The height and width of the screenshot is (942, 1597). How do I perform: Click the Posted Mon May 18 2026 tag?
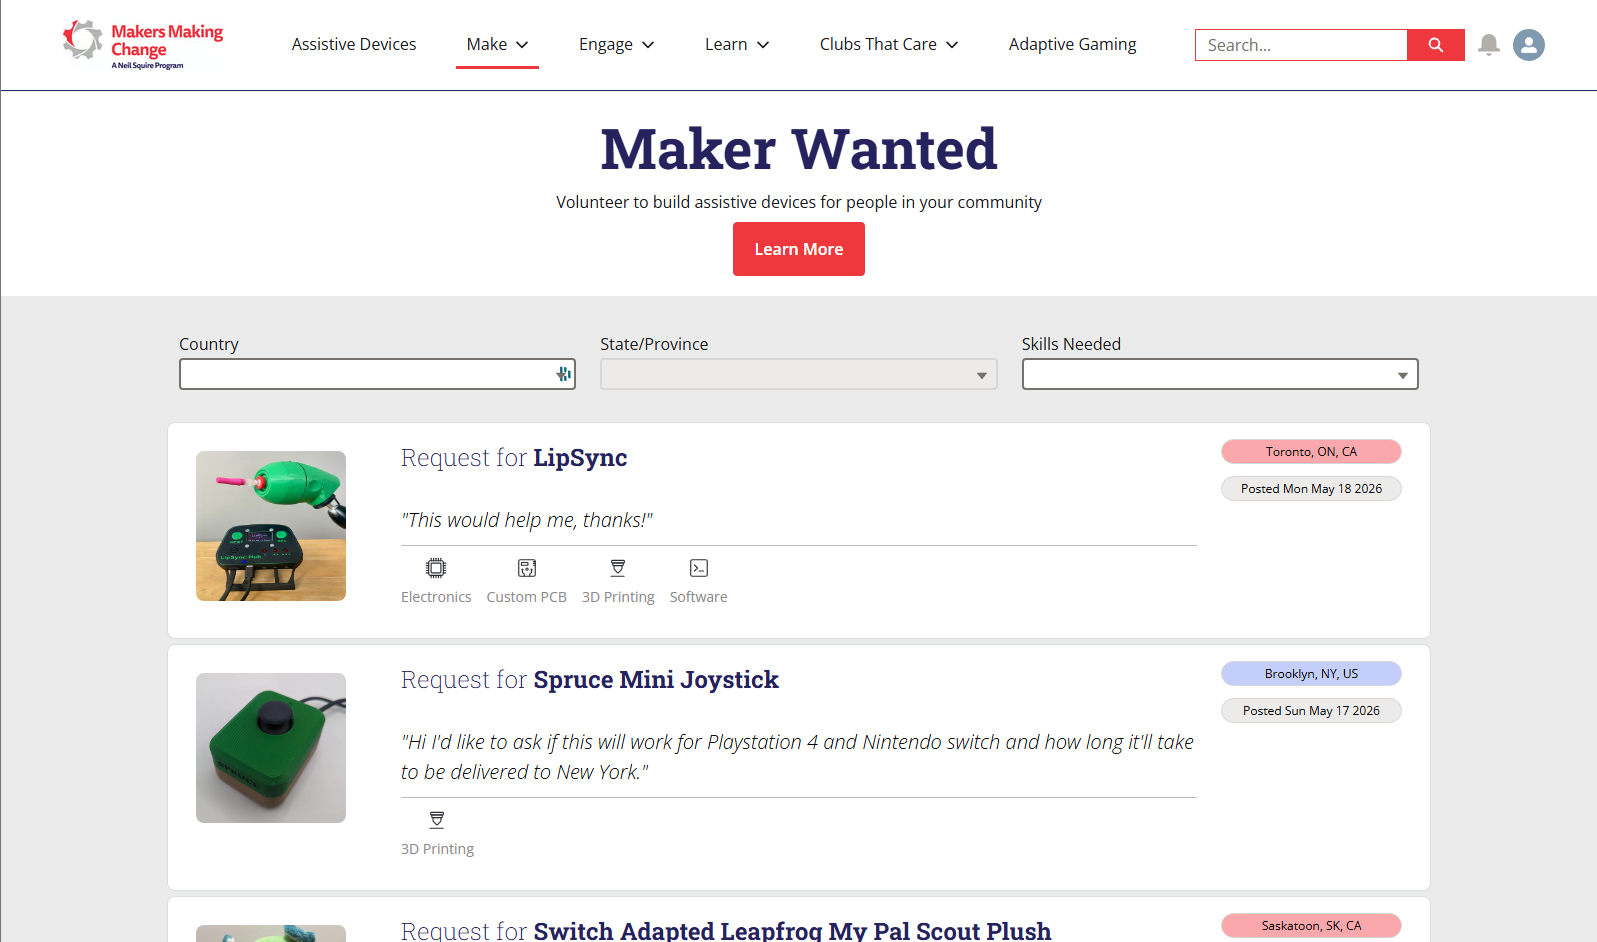point(1311,489)
